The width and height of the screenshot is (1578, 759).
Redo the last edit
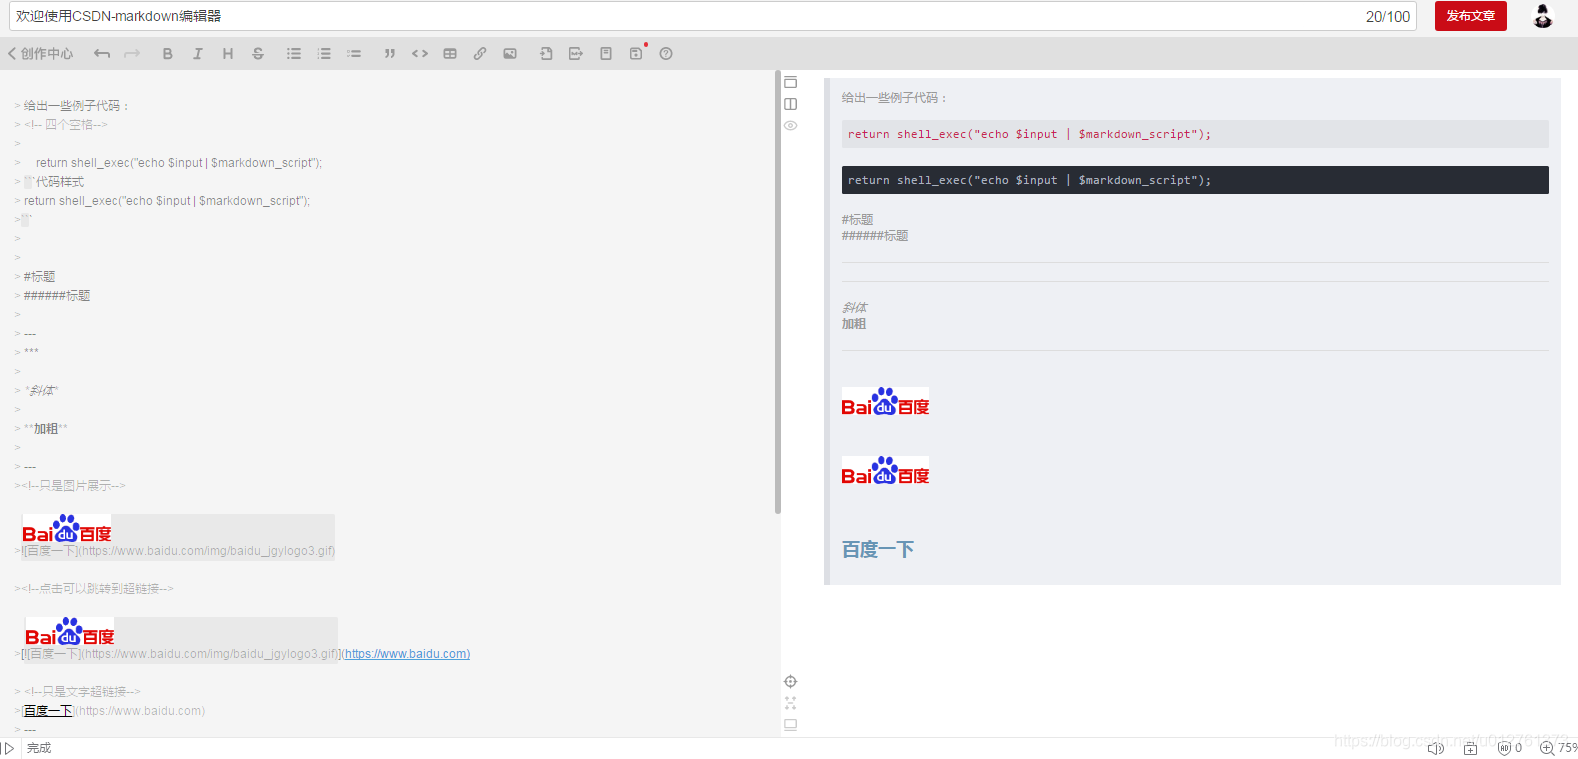(132, 54)
